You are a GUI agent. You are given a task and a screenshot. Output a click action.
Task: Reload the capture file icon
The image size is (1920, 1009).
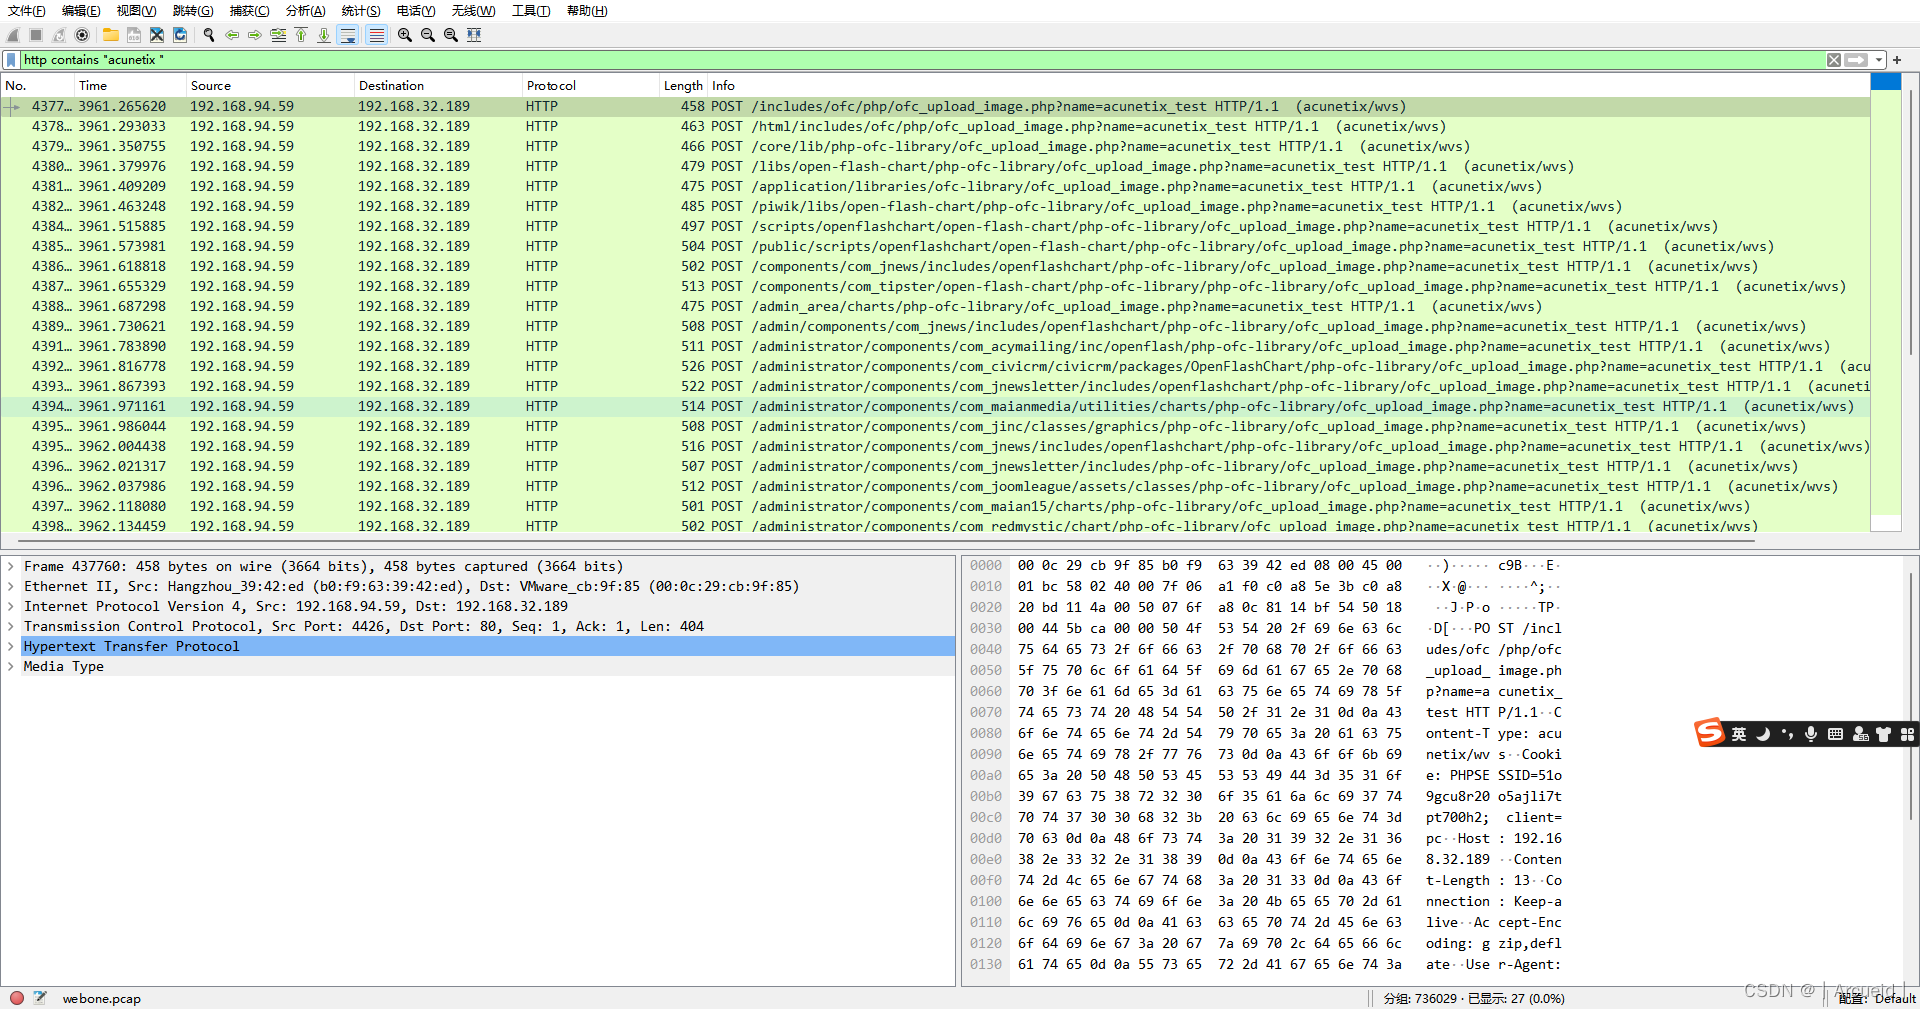coord(180,35)
